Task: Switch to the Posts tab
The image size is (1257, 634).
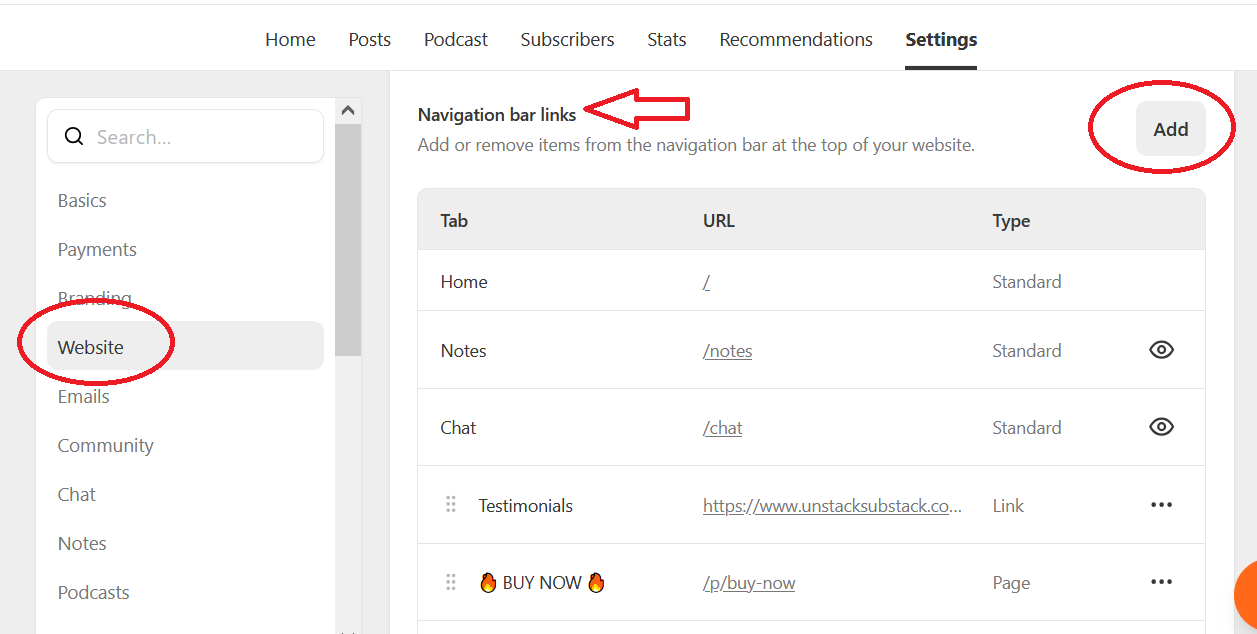Action: [369, 39]
